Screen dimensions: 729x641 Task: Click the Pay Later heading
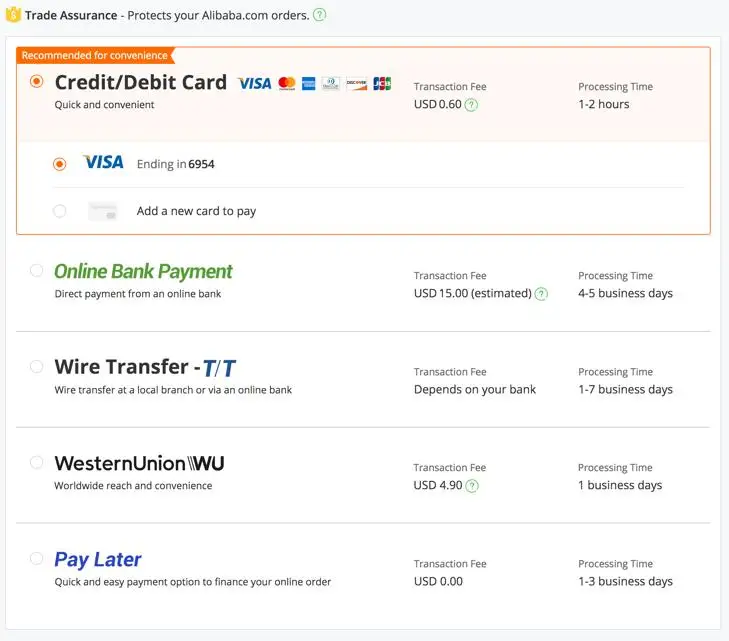(98, 560)
